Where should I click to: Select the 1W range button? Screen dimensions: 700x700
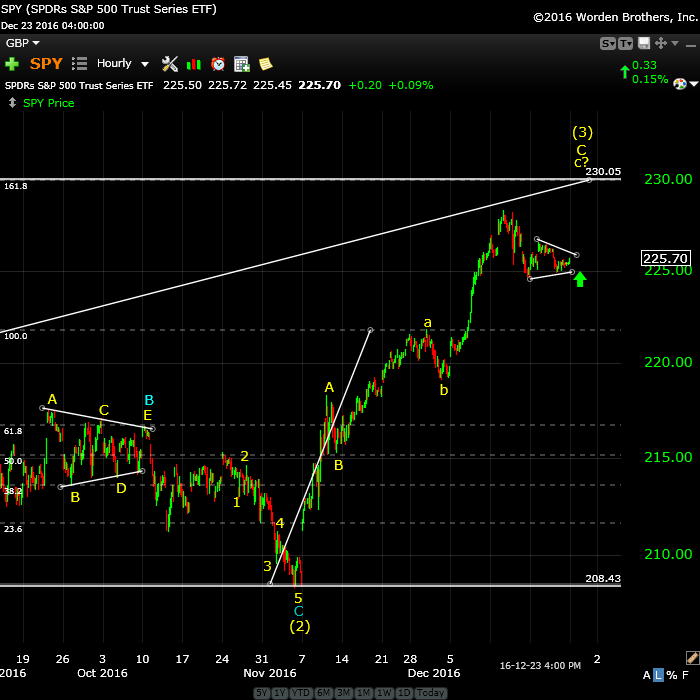pyautogui.click(x=384, y=692)
